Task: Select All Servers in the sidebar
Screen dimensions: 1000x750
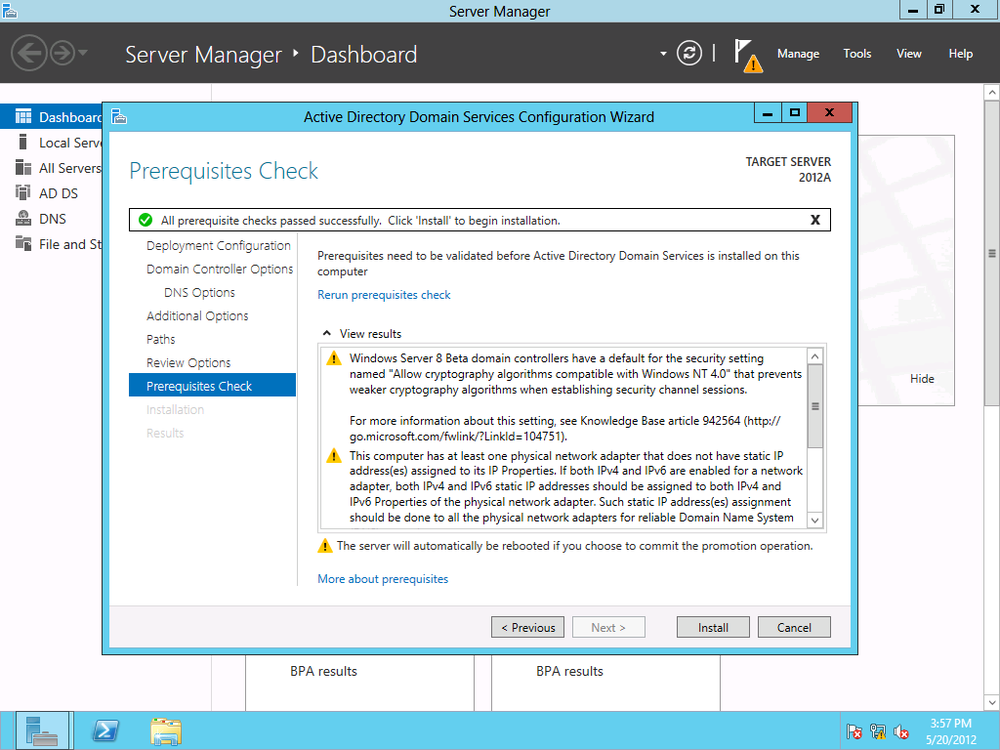Action: tap(52, 168)
